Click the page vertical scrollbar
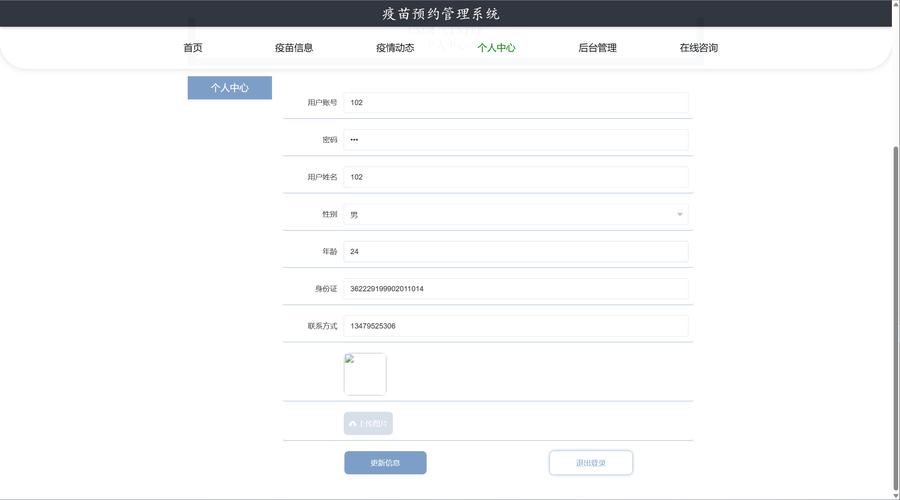This screenshot has height=500, width=900. pyautogui.click(x=896, y=316)
